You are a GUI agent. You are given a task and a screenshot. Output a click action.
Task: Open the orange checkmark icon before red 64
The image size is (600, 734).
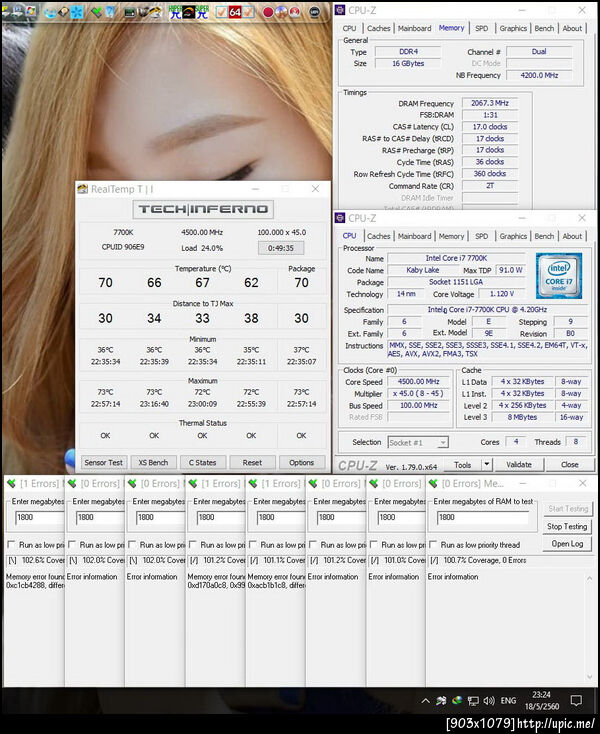click(222, 12)
